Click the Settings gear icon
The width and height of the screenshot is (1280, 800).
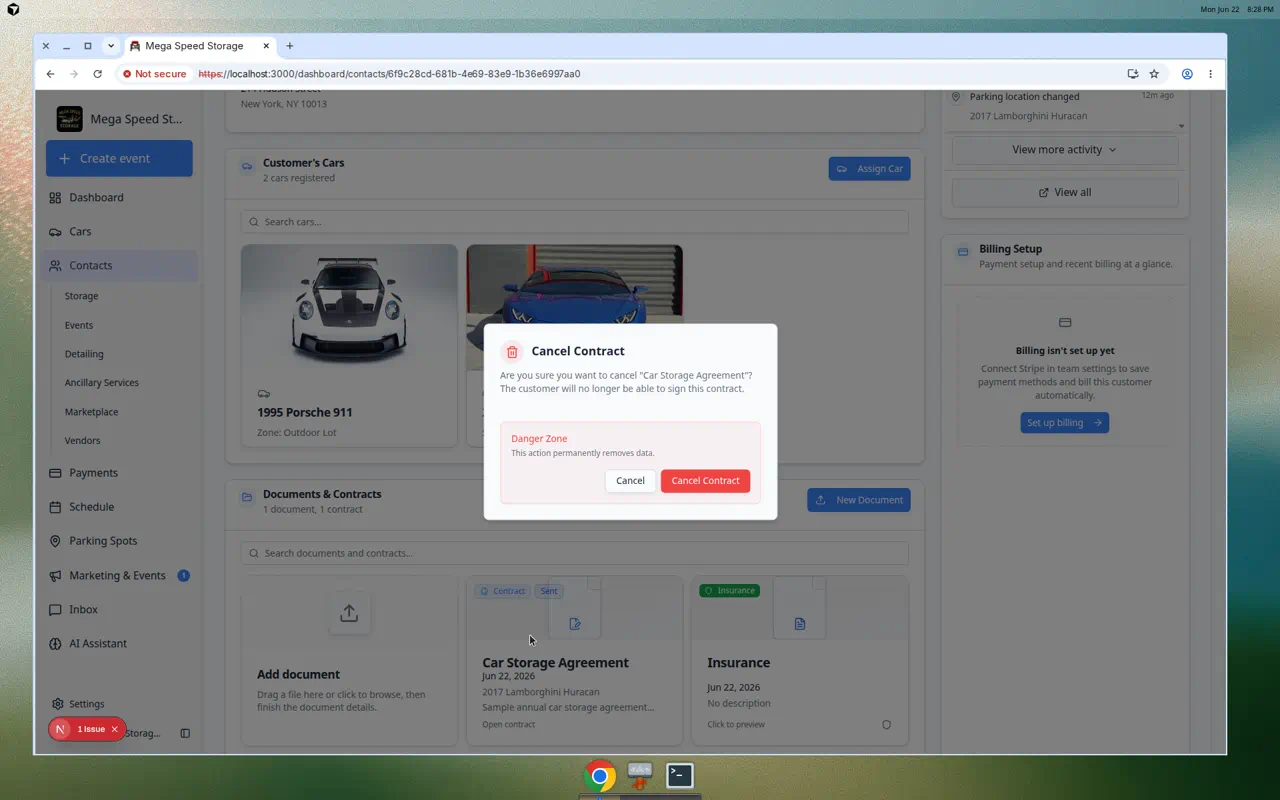coord(58,704)
